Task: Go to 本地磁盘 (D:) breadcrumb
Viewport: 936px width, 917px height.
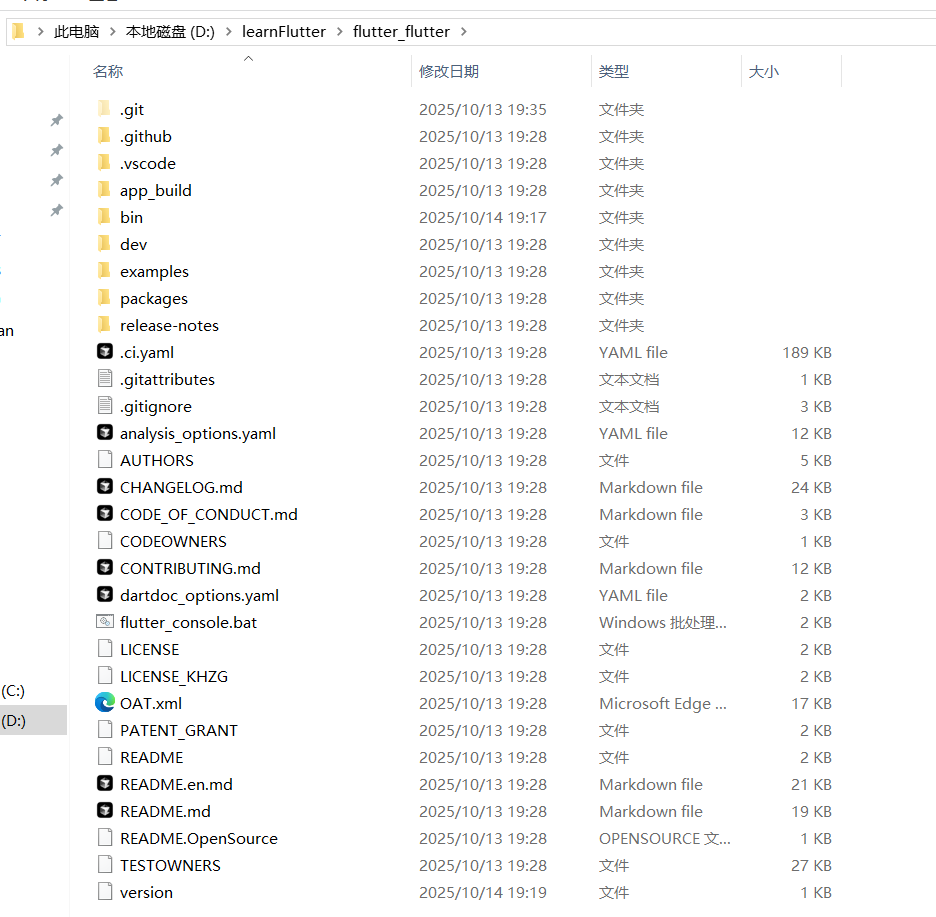Action: (170, 32)
